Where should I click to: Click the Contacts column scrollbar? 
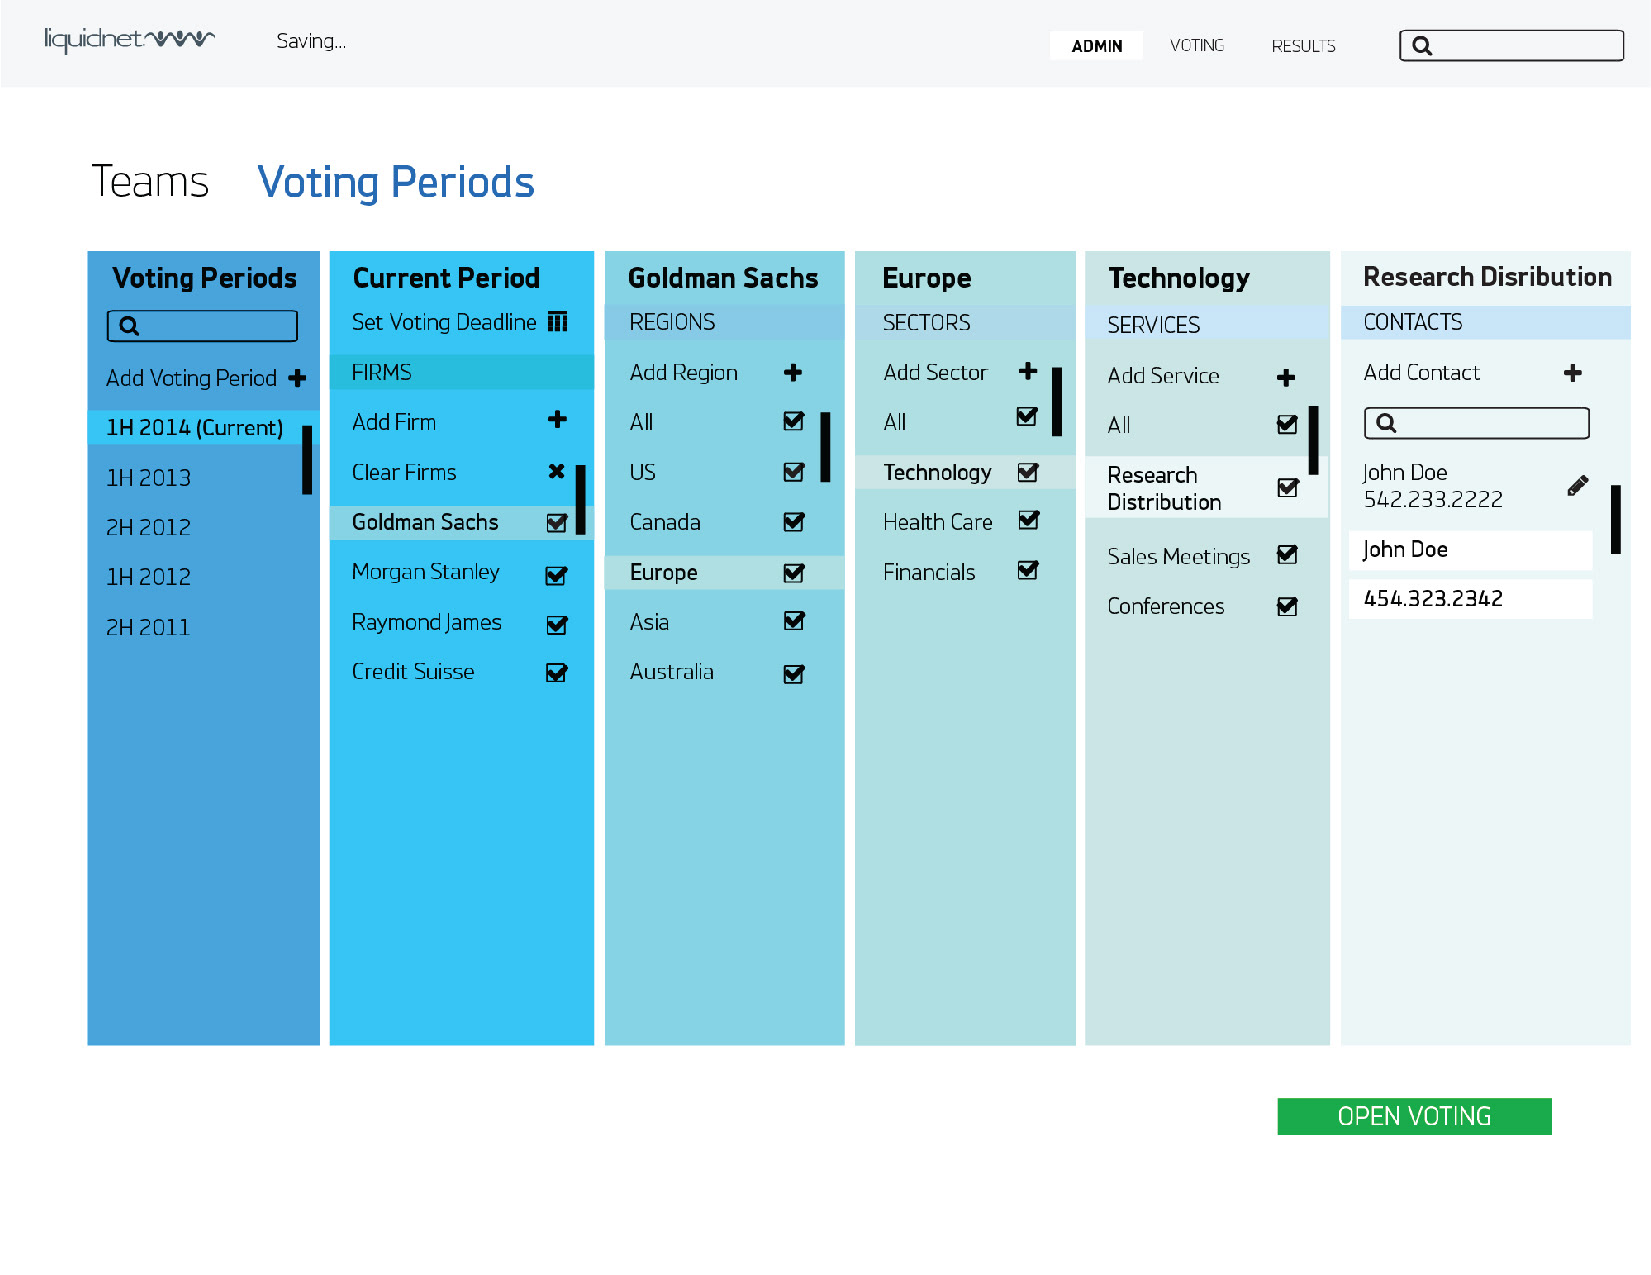(1615, 520)
